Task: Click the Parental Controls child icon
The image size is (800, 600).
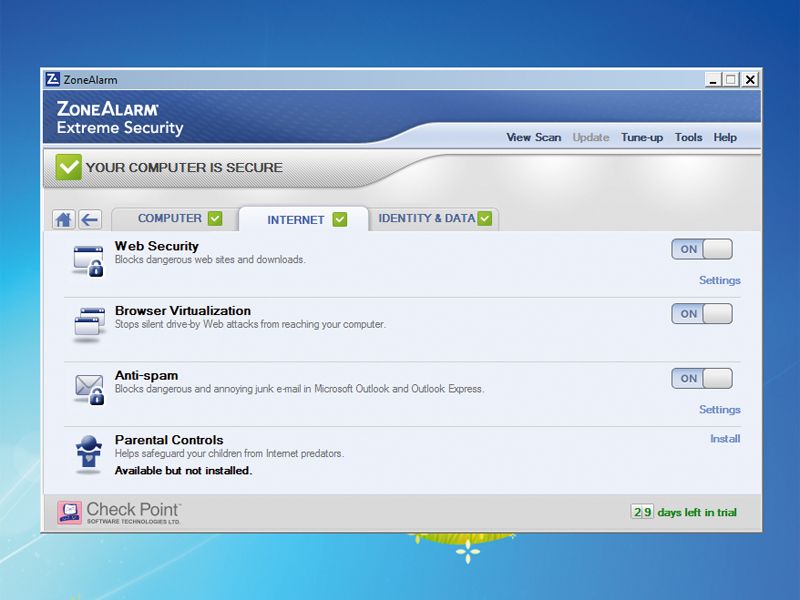Action: point(89,453)
